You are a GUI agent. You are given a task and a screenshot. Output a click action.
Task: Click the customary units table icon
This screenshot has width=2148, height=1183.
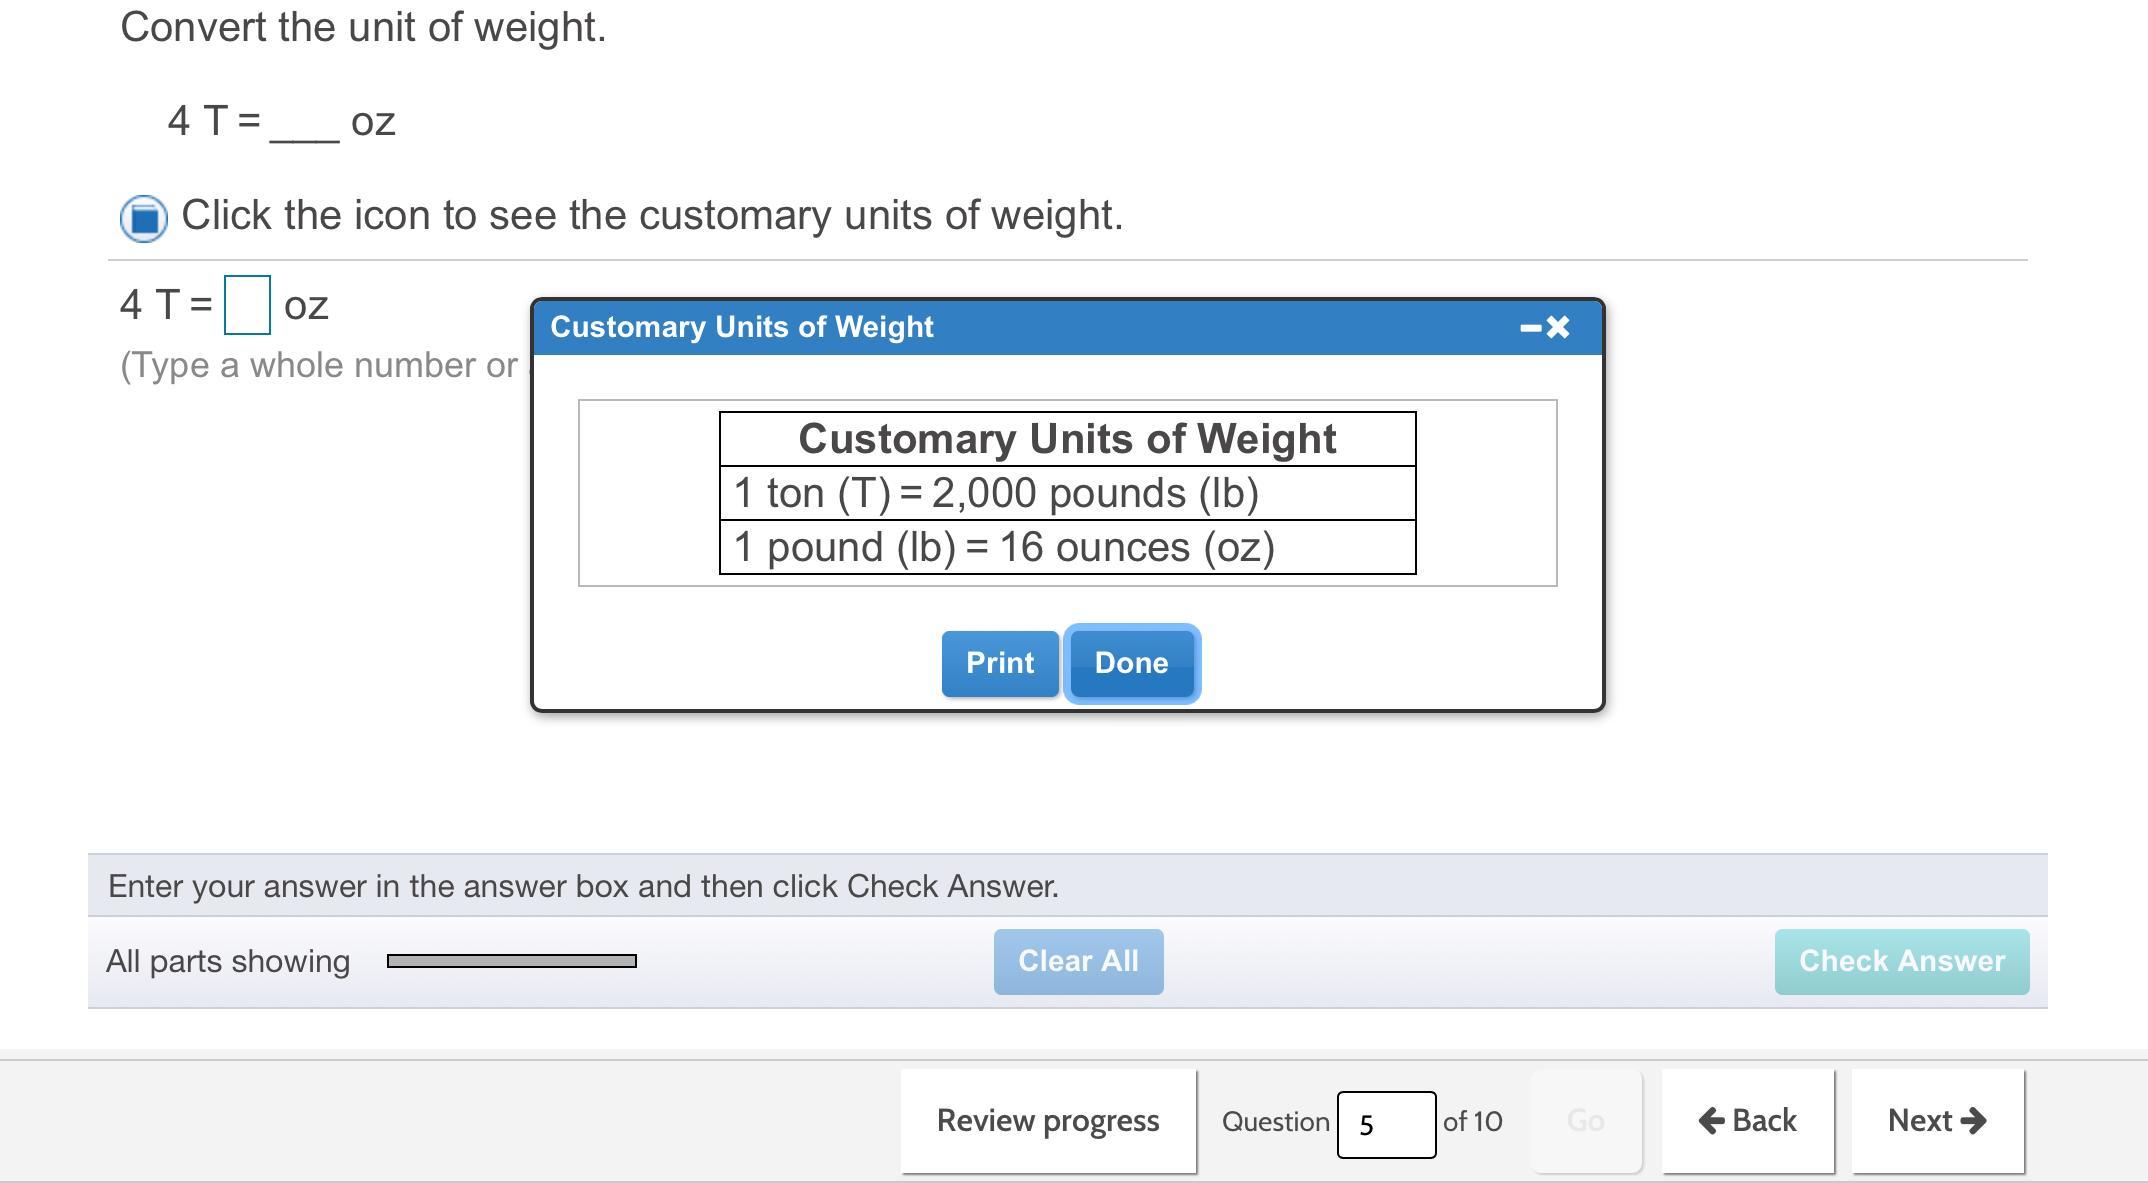click(144, 218)
